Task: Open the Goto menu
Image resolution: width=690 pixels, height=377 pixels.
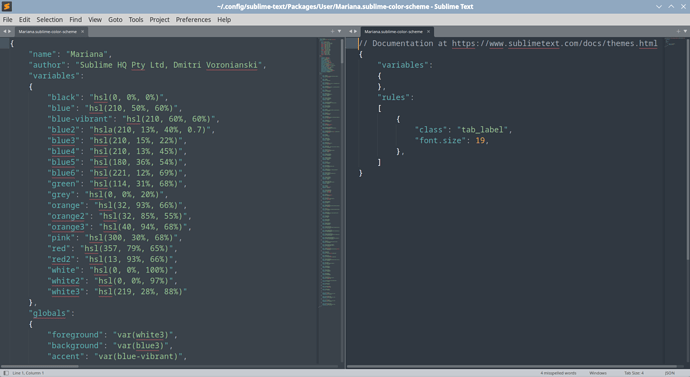Action: pos(115,19)
